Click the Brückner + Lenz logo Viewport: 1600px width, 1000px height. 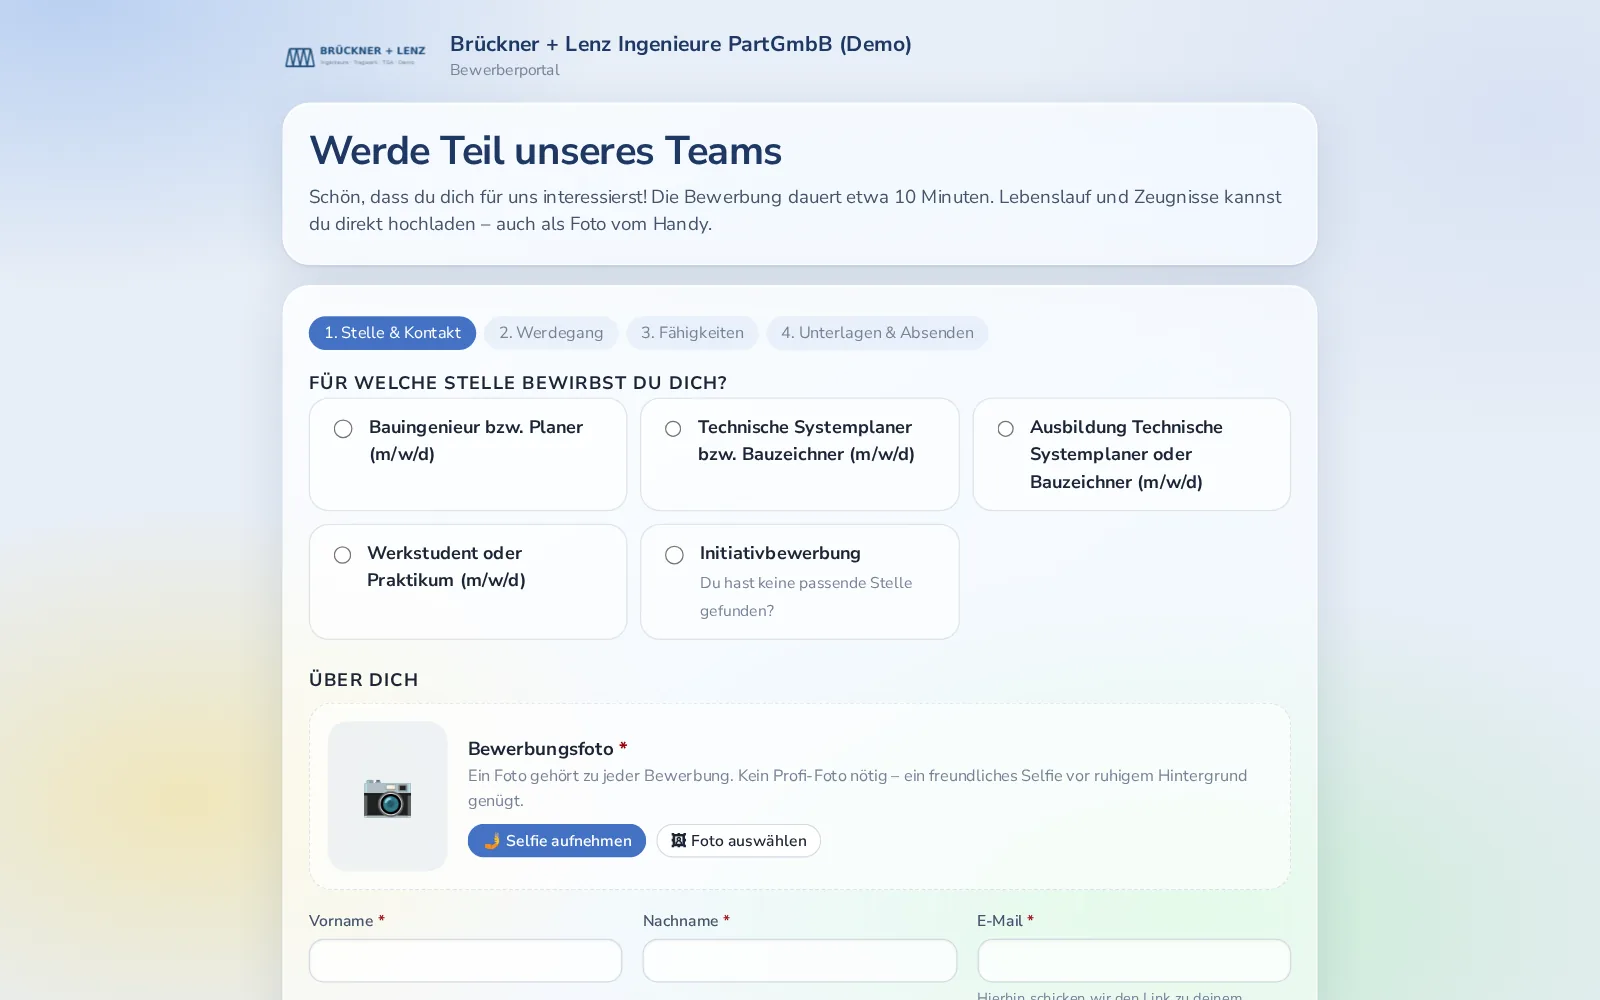tap(356, 57)
